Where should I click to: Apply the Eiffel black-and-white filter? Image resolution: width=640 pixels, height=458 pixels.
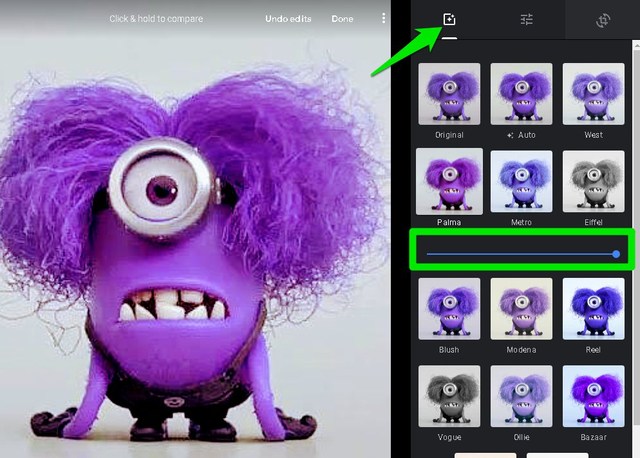(593, 181)
